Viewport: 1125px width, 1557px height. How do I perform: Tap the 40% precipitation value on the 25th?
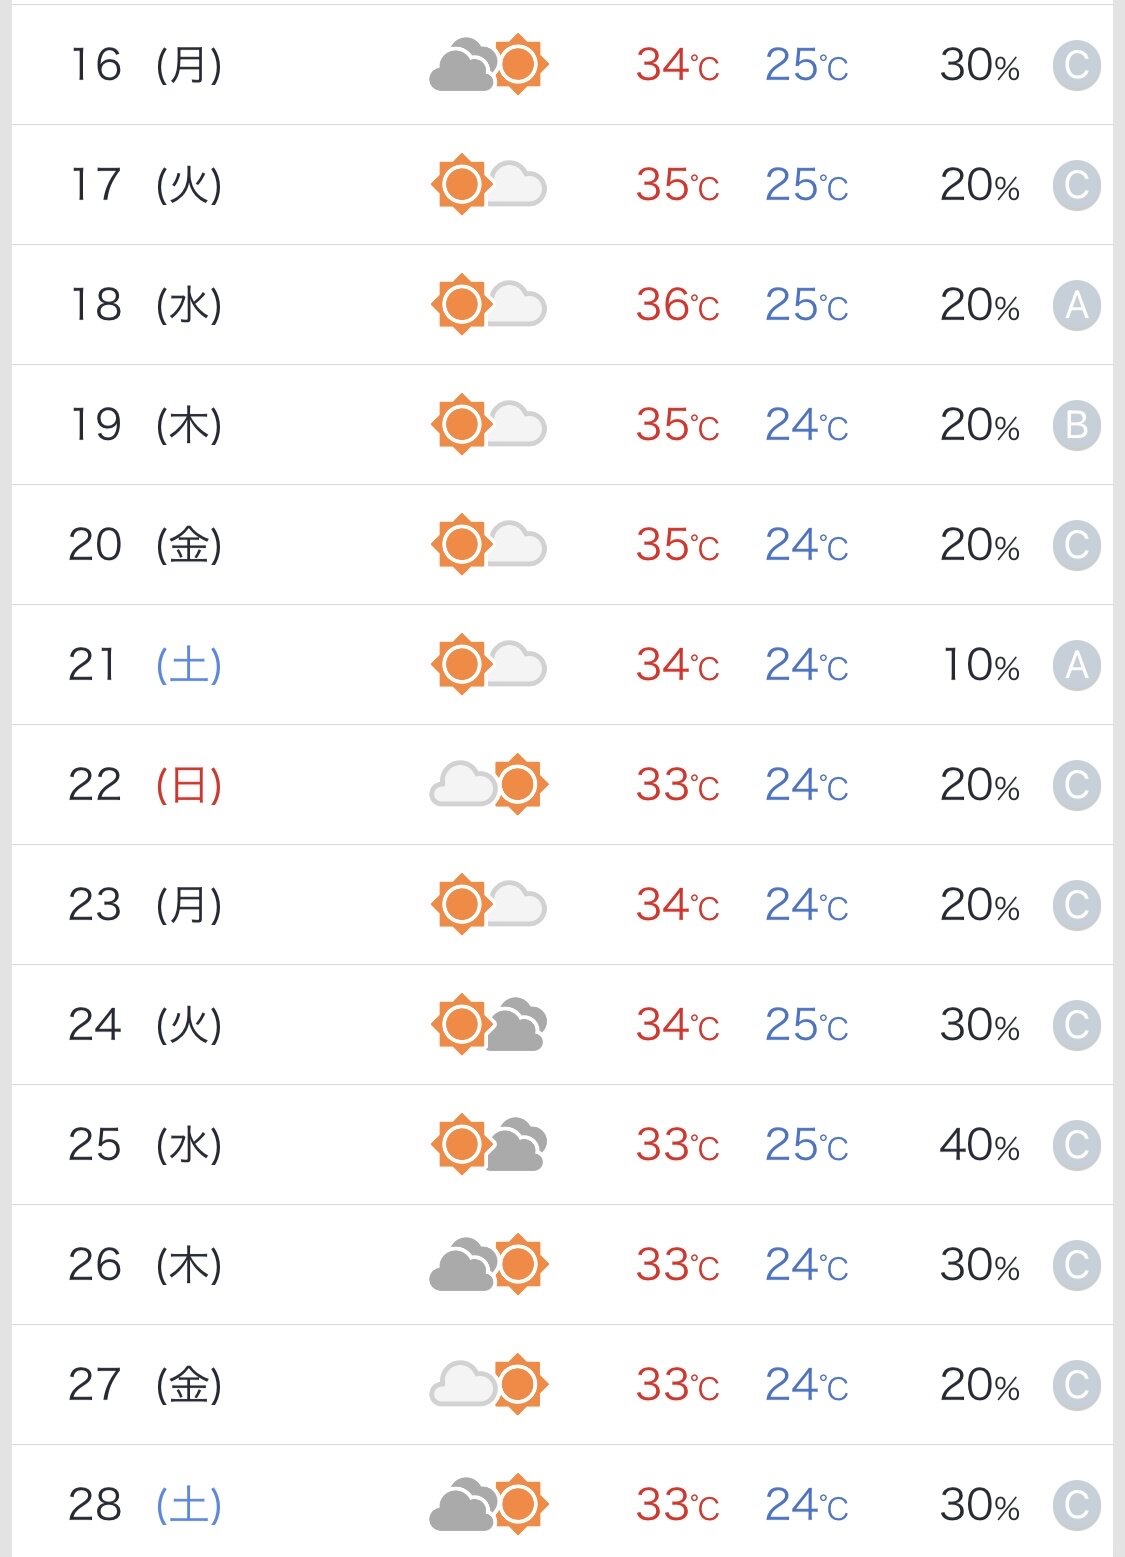tap(979, 1145)
